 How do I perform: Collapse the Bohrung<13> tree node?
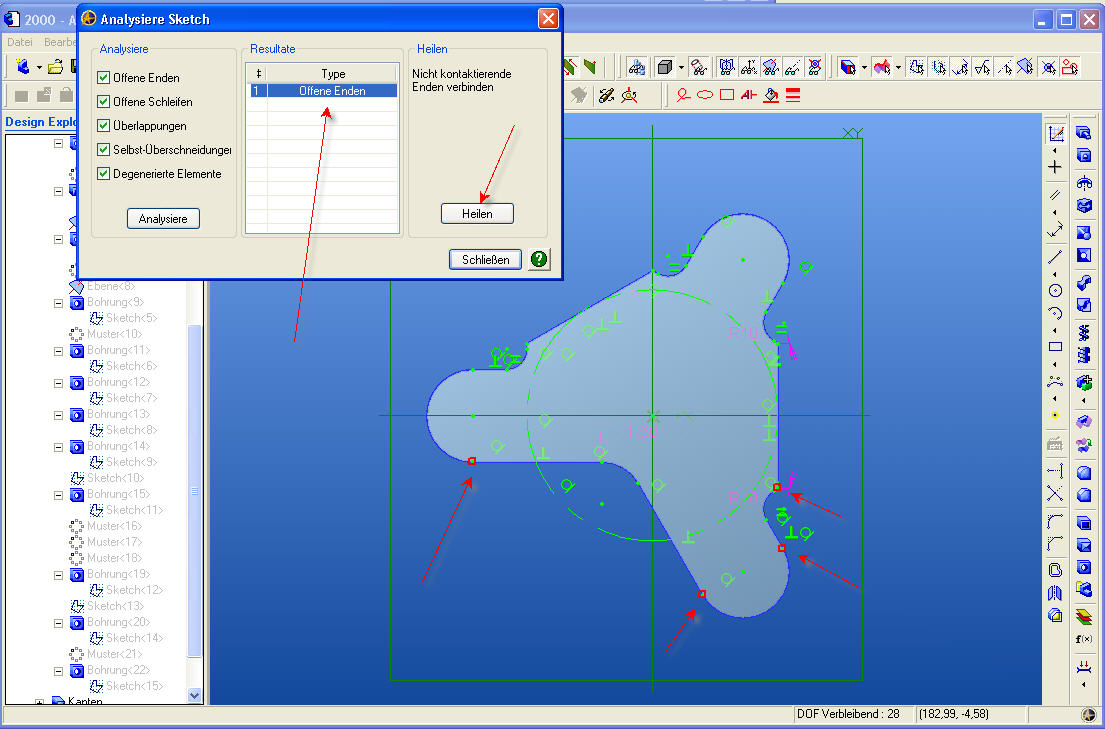click(58, 415)
